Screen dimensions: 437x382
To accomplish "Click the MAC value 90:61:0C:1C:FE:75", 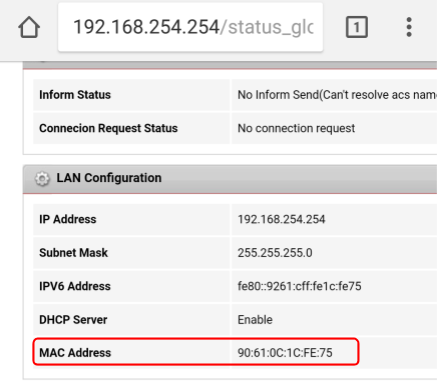I will tap(285, 353).
